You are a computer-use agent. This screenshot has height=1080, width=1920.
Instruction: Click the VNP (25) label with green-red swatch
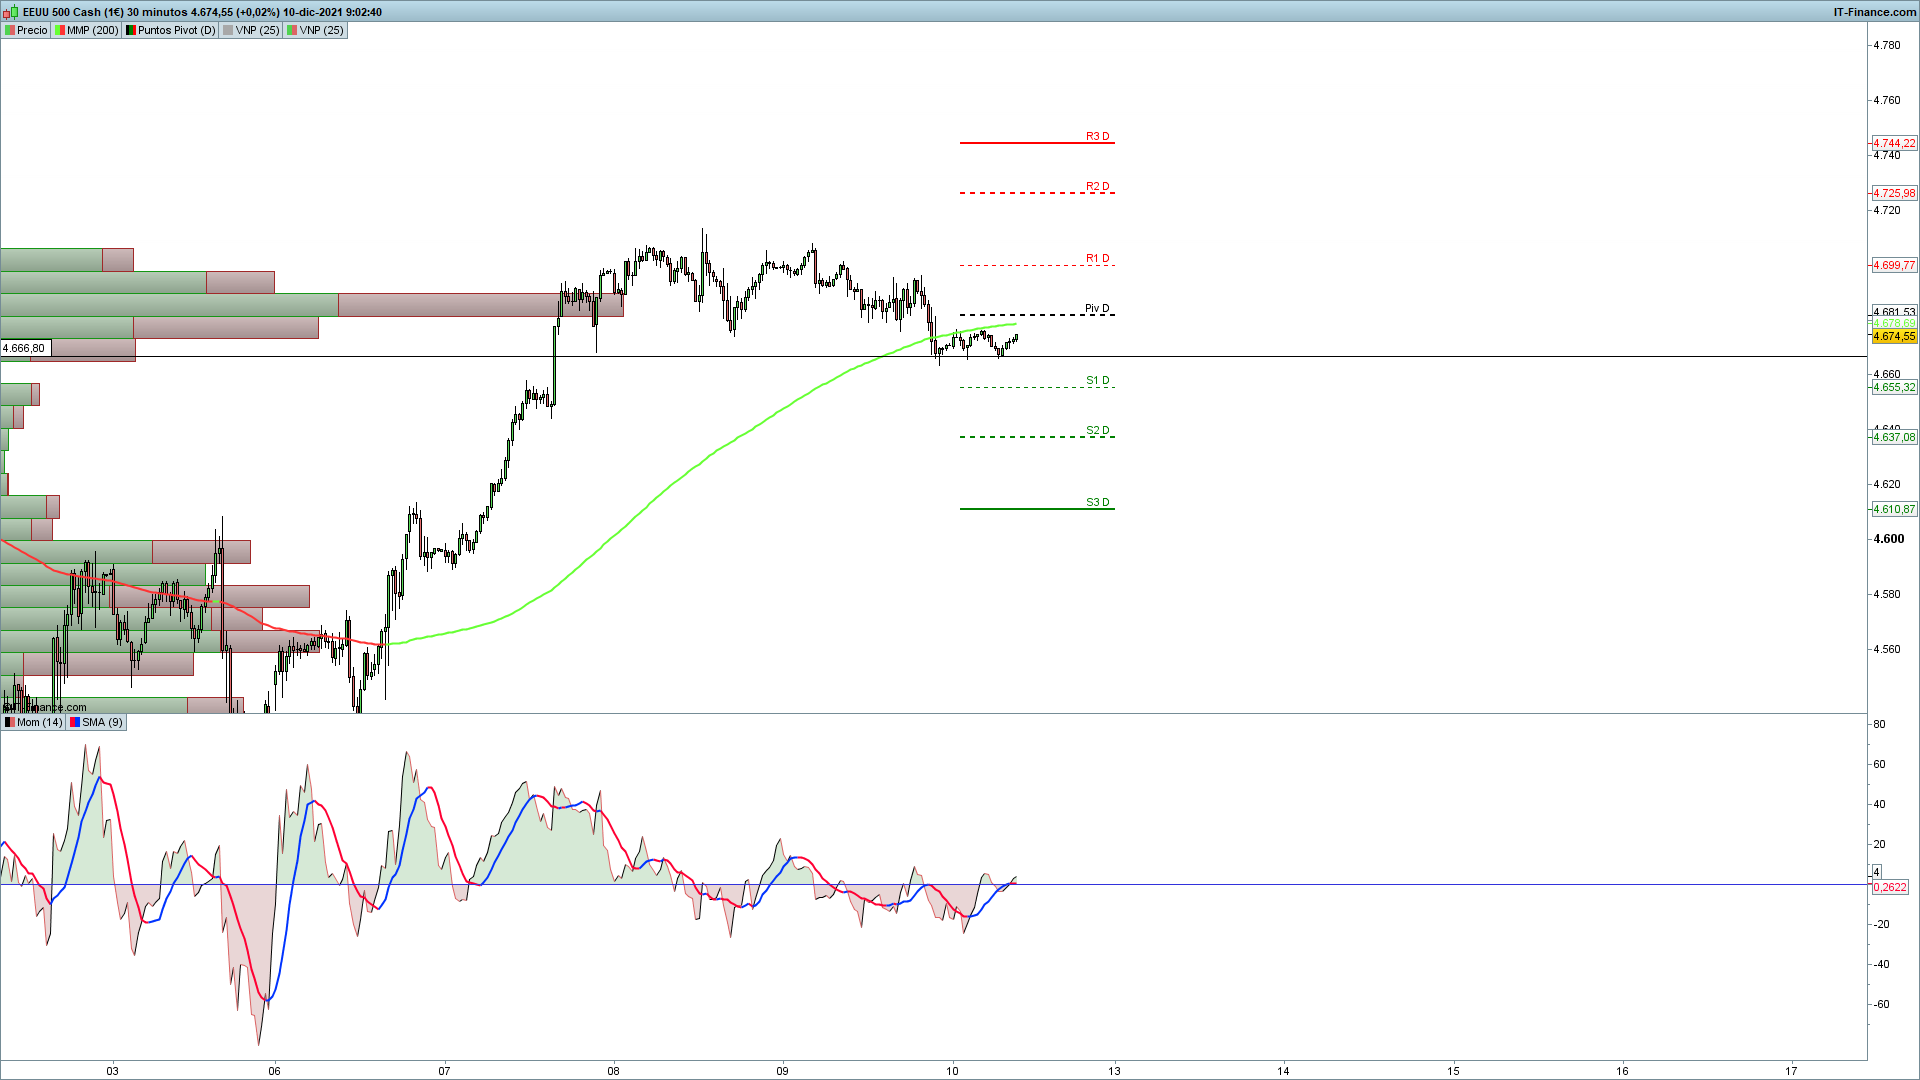316,30
